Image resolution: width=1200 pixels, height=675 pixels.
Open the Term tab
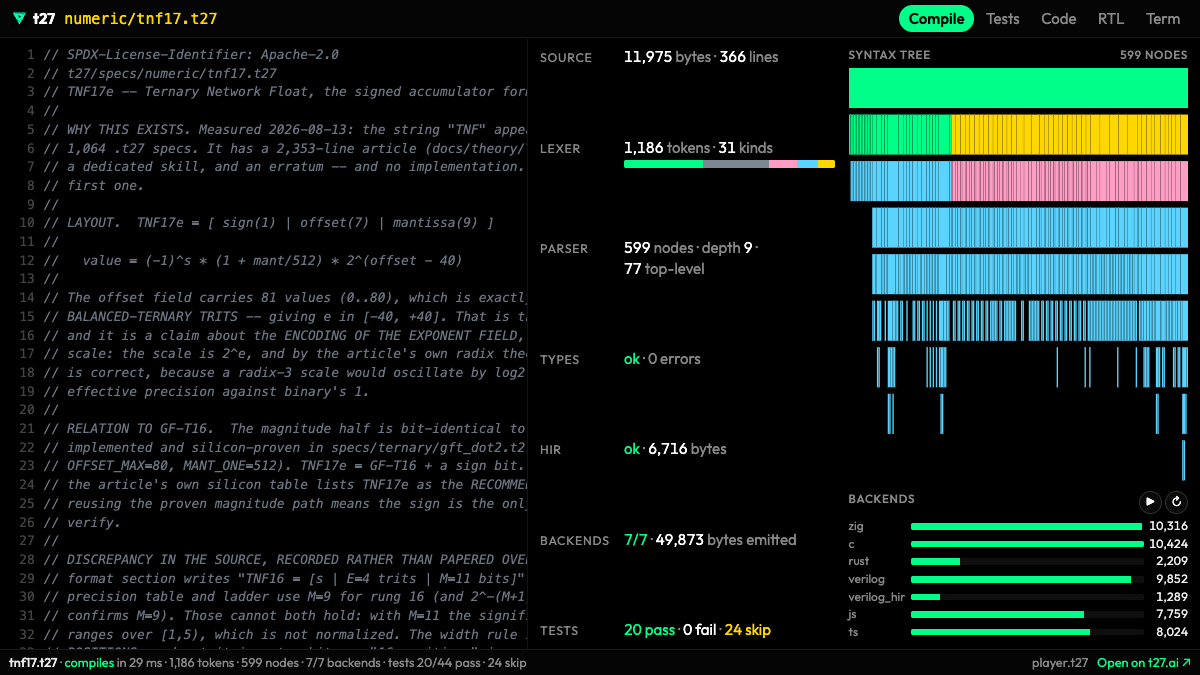point(1163,18)
